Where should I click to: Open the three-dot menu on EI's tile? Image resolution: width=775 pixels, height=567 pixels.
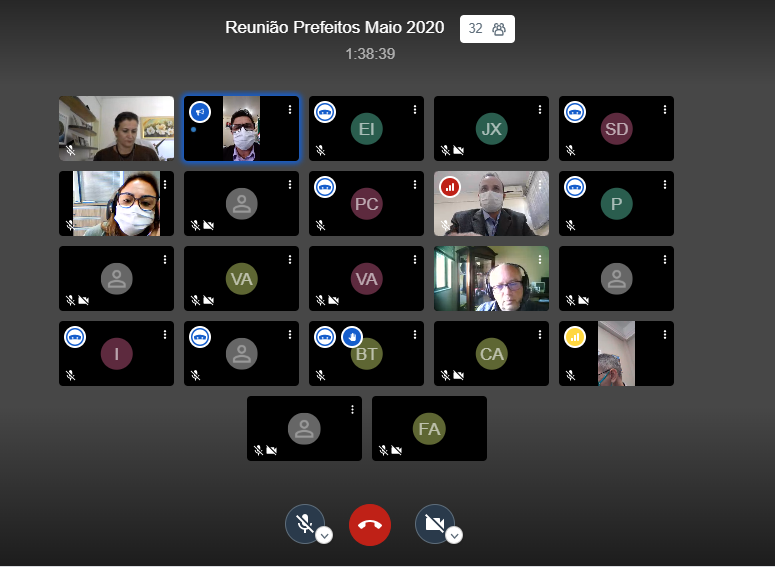(x=415, y=110)
